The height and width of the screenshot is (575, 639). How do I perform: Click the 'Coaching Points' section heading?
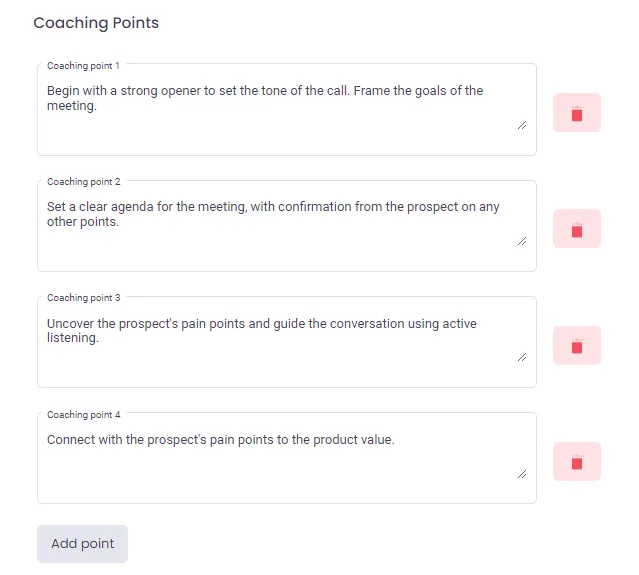(96, 23)
